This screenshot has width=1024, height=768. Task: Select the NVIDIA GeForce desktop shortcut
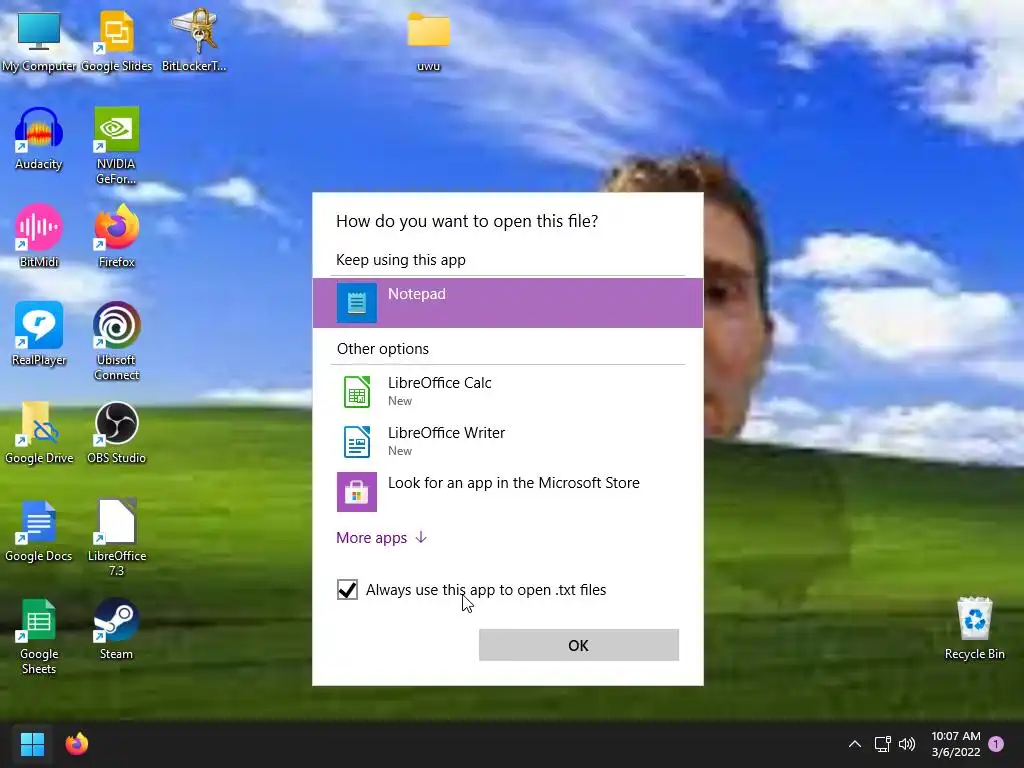pos(116,145)
